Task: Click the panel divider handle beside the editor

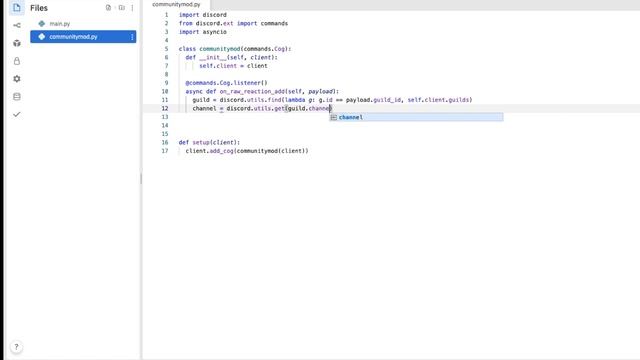Action: click(141, 178)
